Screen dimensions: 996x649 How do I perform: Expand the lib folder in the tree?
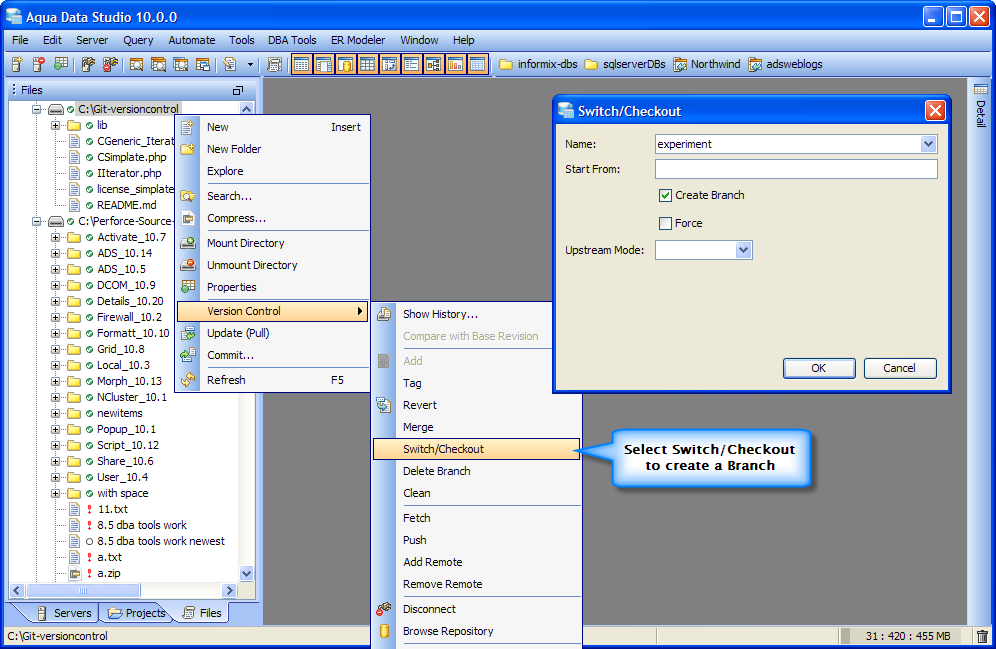click(x=56, y=125)
